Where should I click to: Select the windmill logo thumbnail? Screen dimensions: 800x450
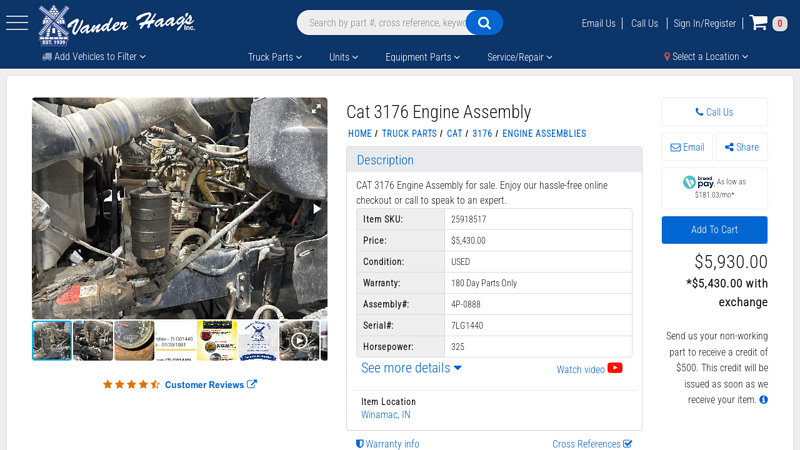(x=258, y=340)
